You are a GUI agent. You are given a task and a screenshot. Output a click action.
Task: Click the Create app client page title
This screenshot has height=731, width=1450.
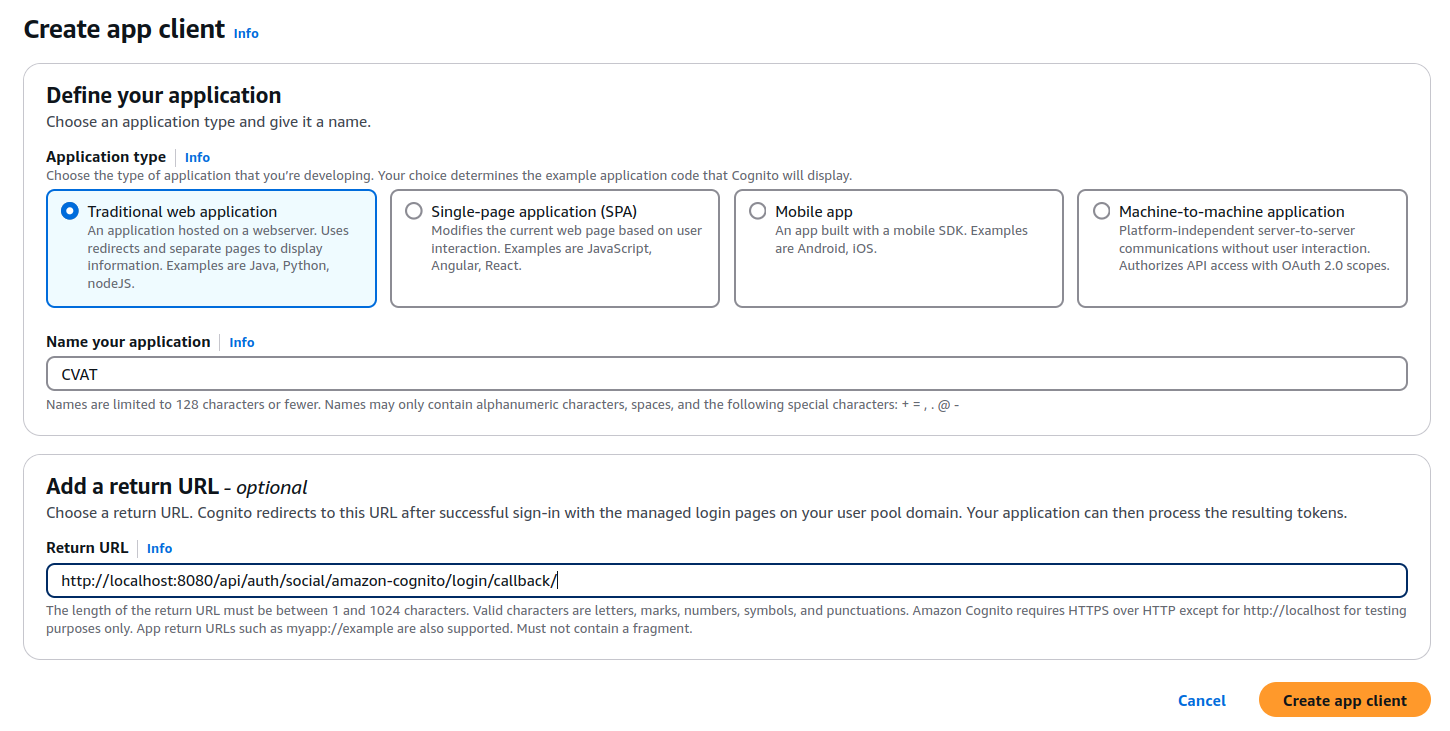pos(124,30)
